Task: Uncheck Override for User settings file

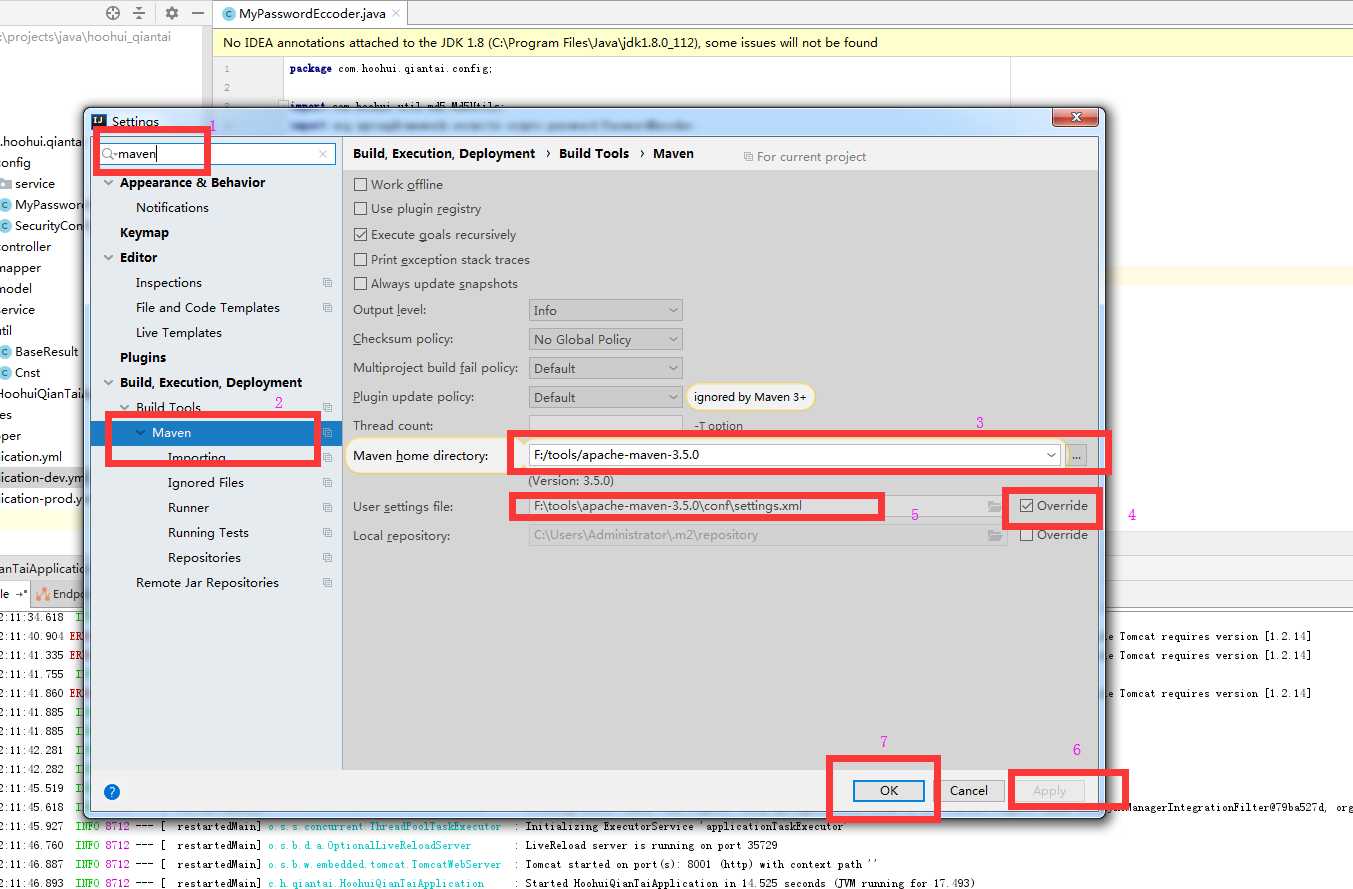Action: point(1026,506)
